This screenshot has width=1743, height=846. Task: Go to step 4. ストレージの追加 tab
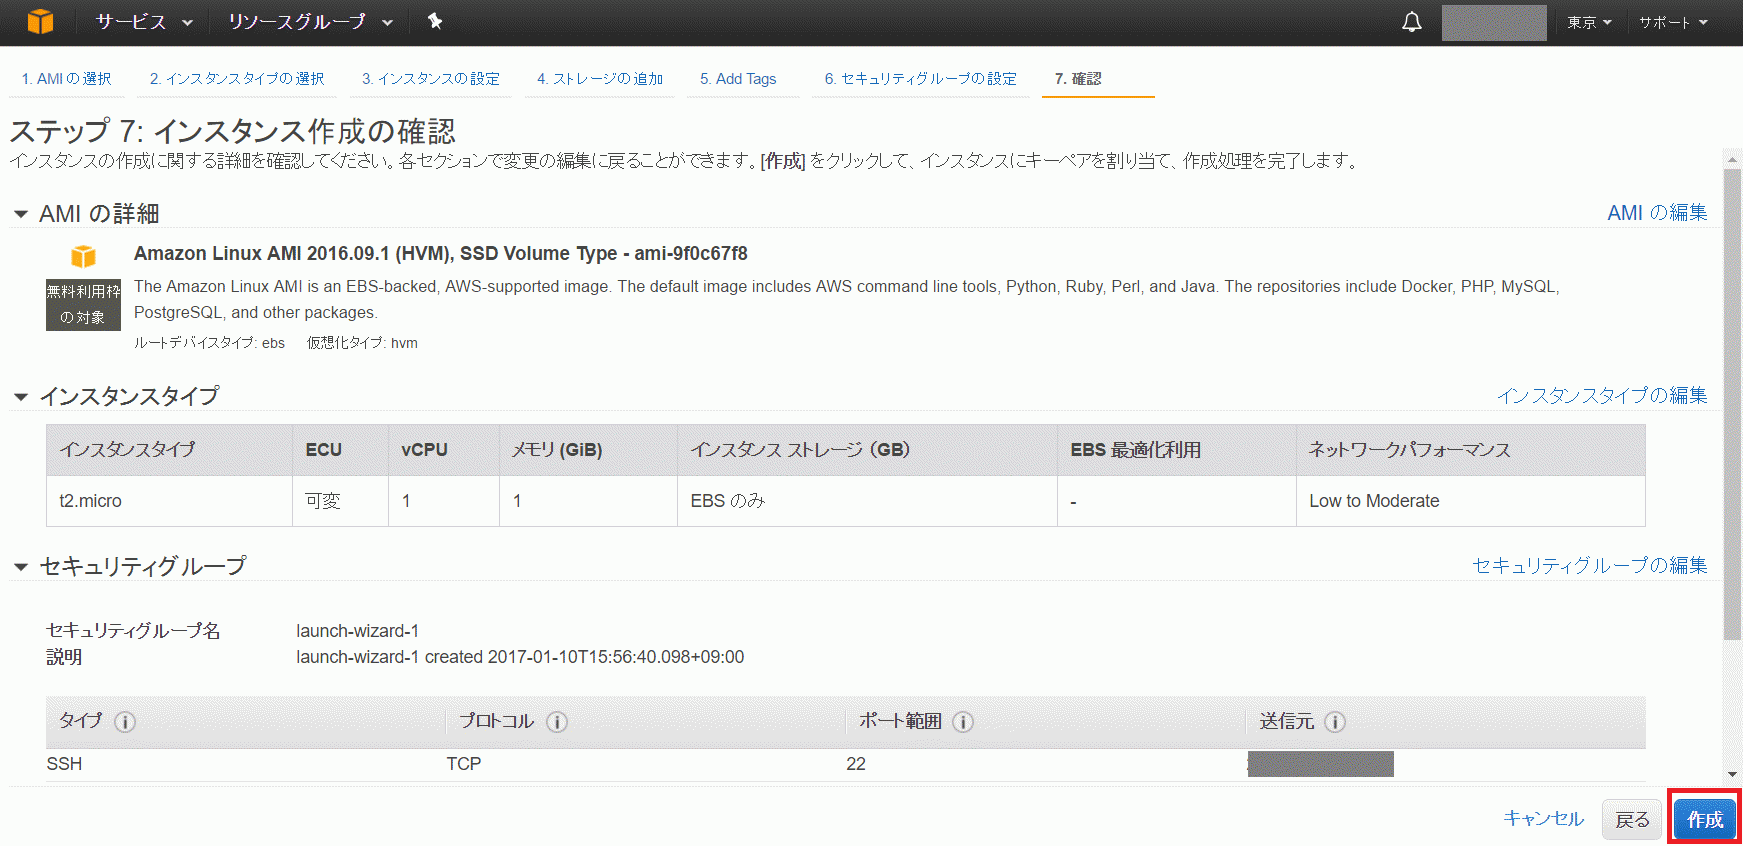click(x=599, y=79)
